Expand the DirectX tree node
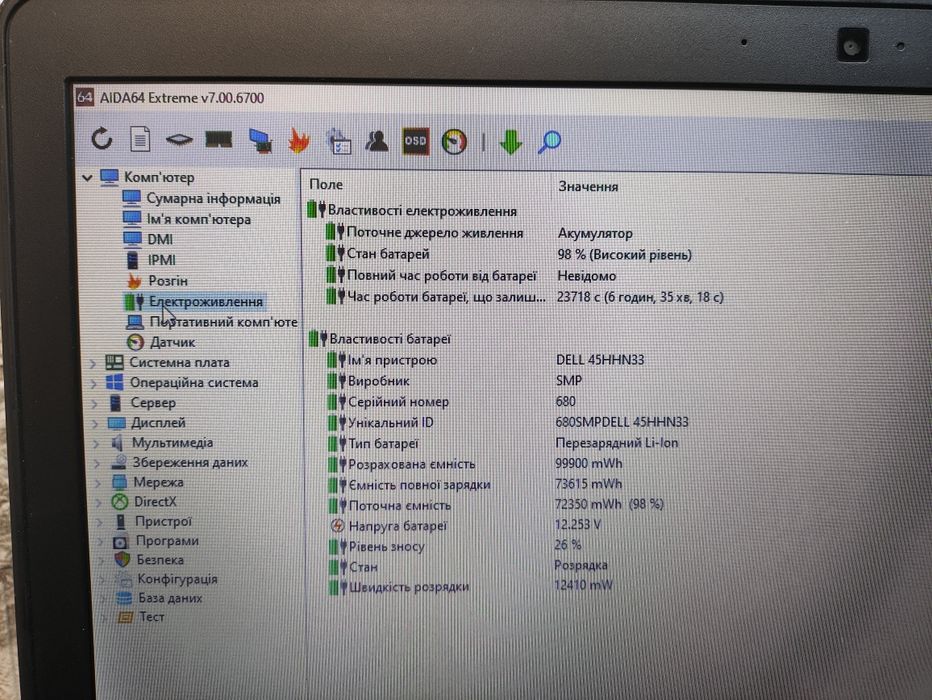This screenshot has height=700, width=932. 100,503
